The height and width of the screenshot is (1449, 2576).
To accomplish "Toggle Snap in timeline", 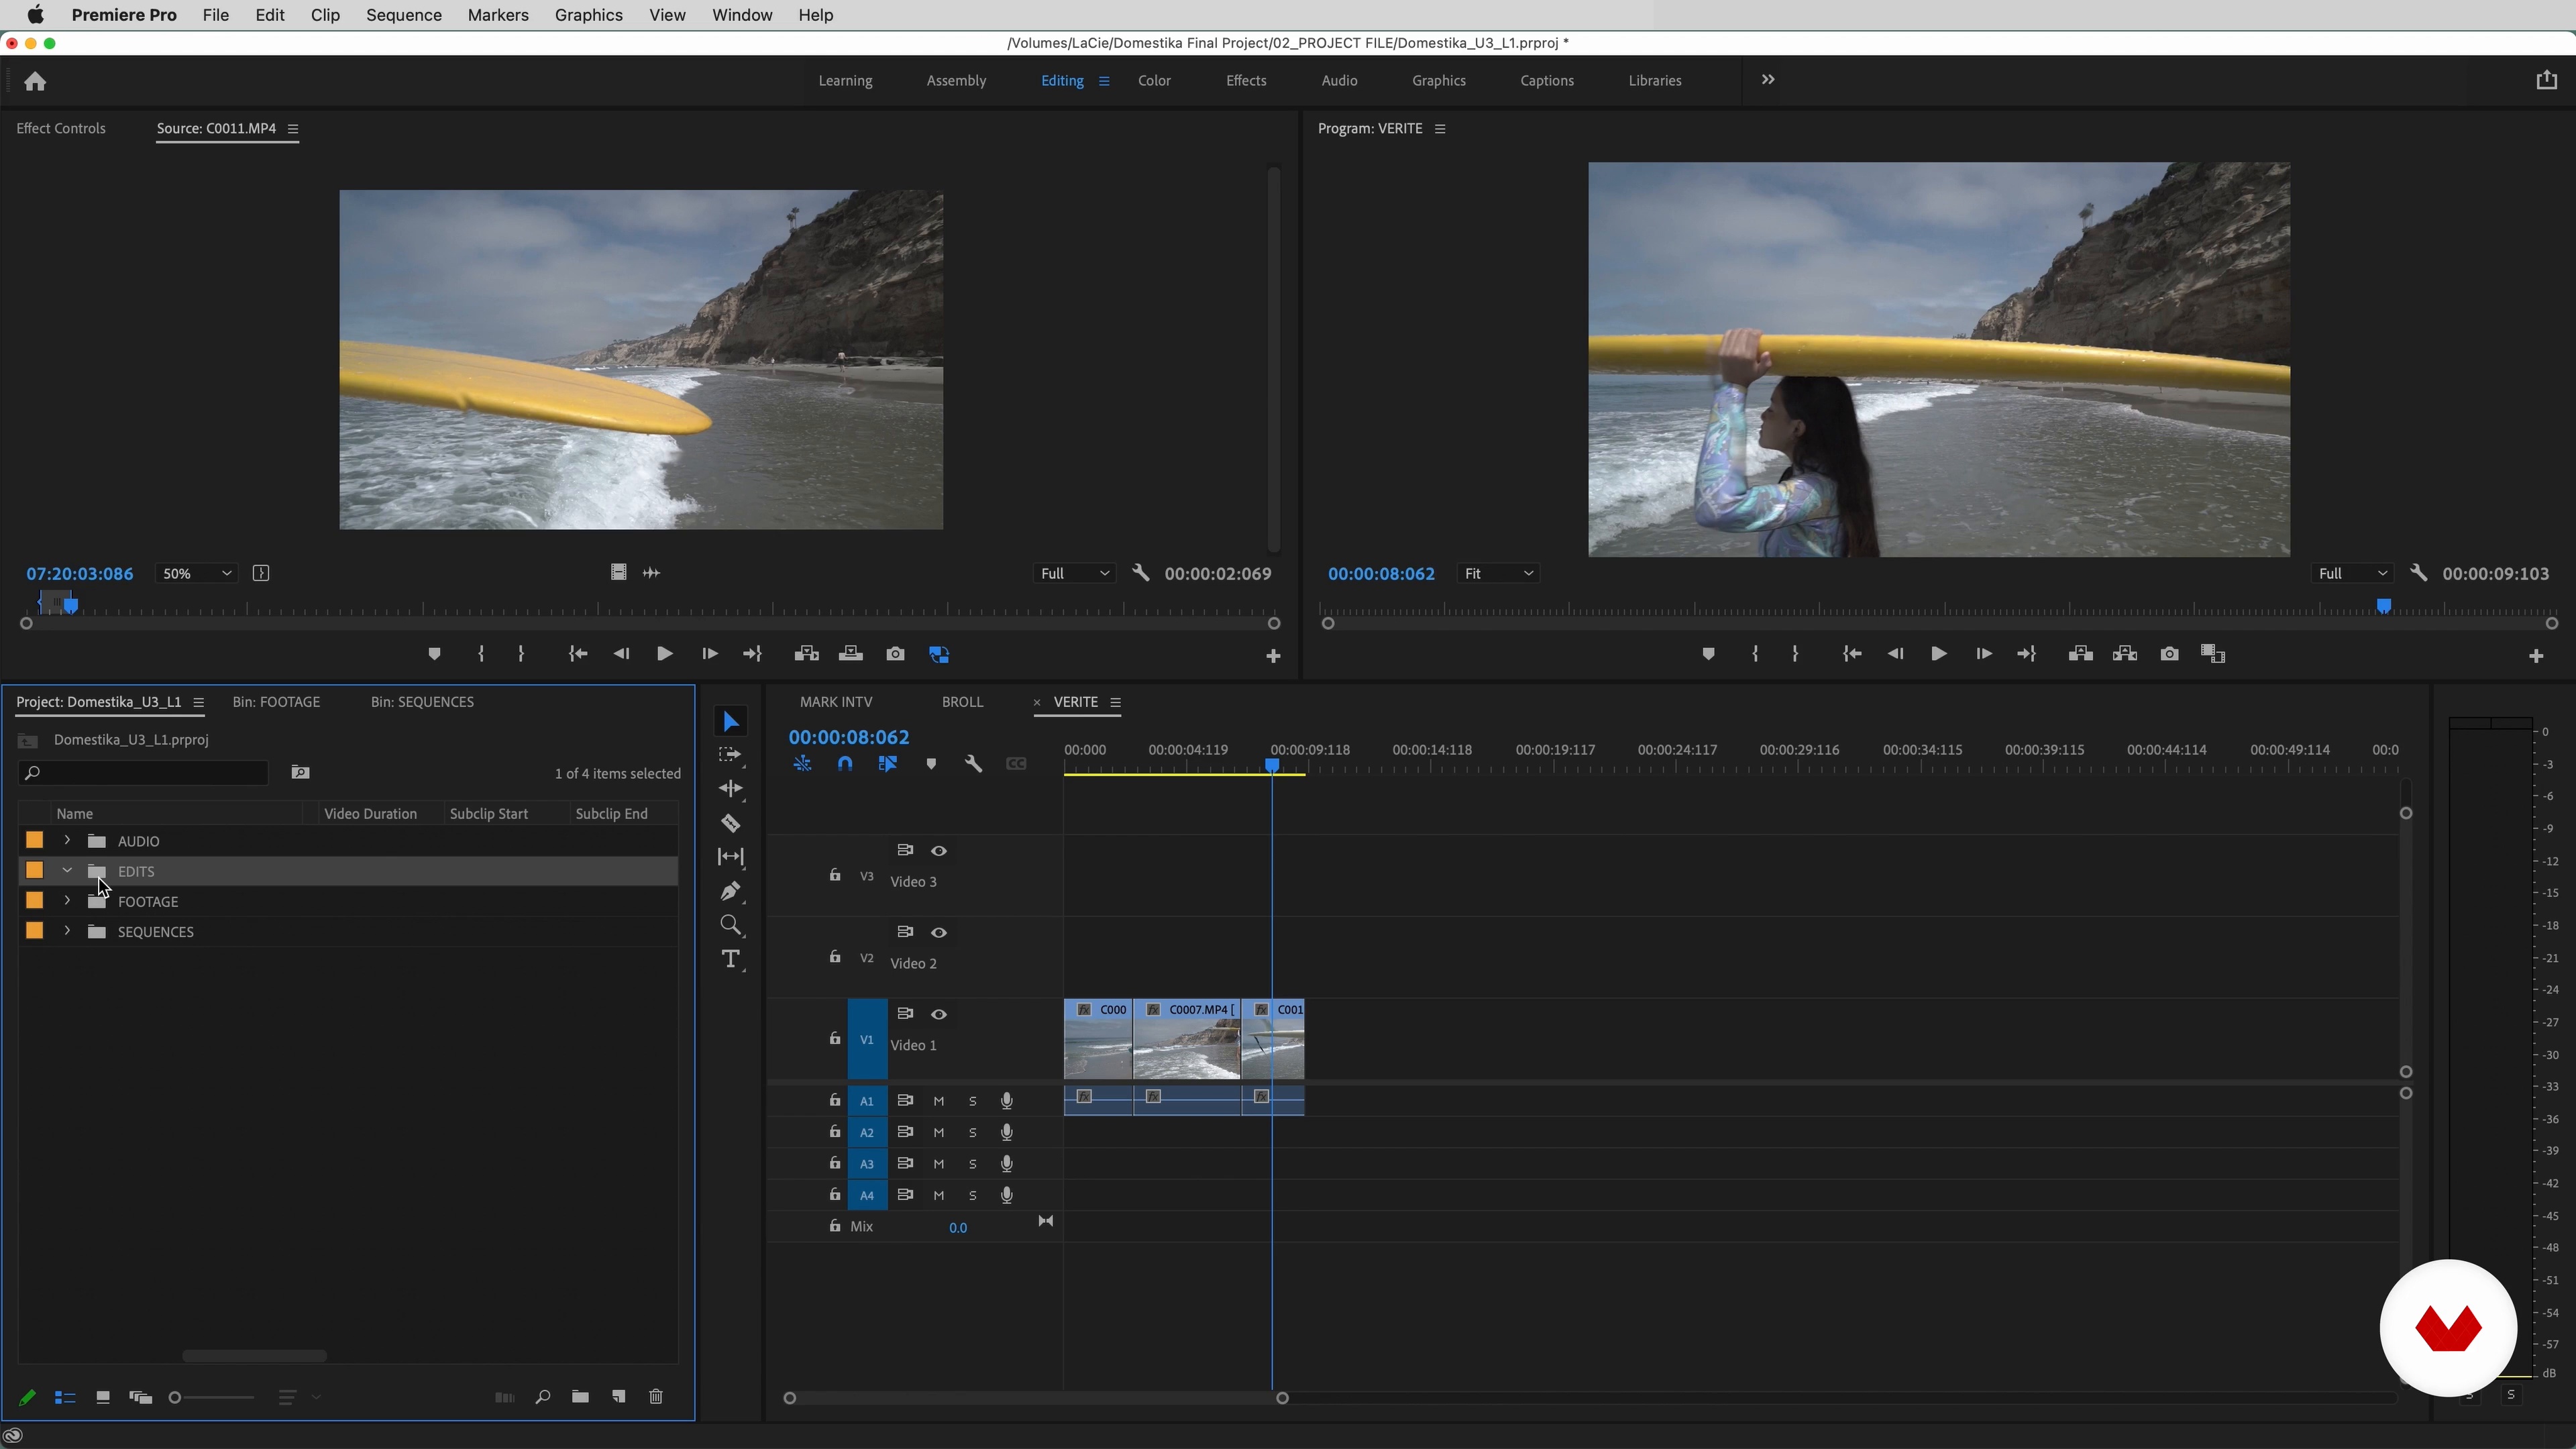I will pos(845,764).
